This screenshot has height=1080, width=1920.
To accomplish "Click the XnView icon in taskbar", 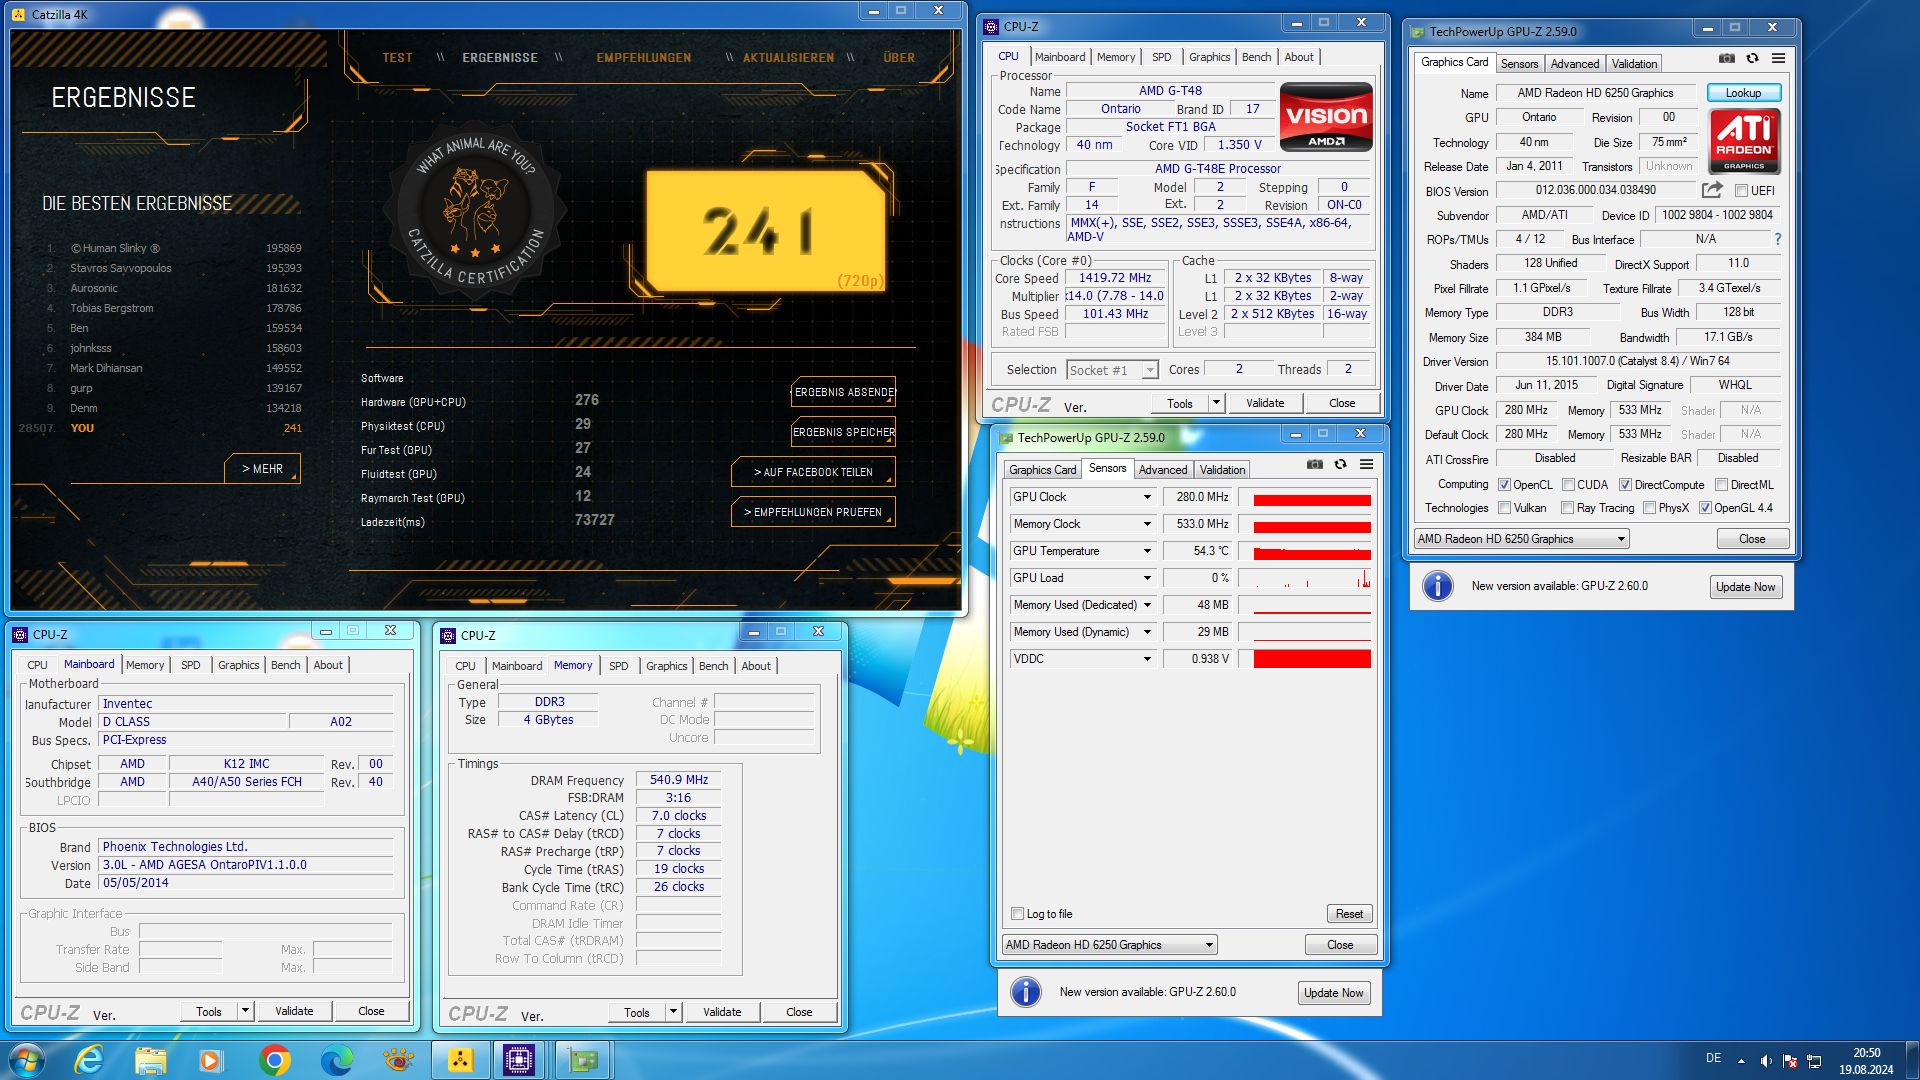I will point(398,1059).
